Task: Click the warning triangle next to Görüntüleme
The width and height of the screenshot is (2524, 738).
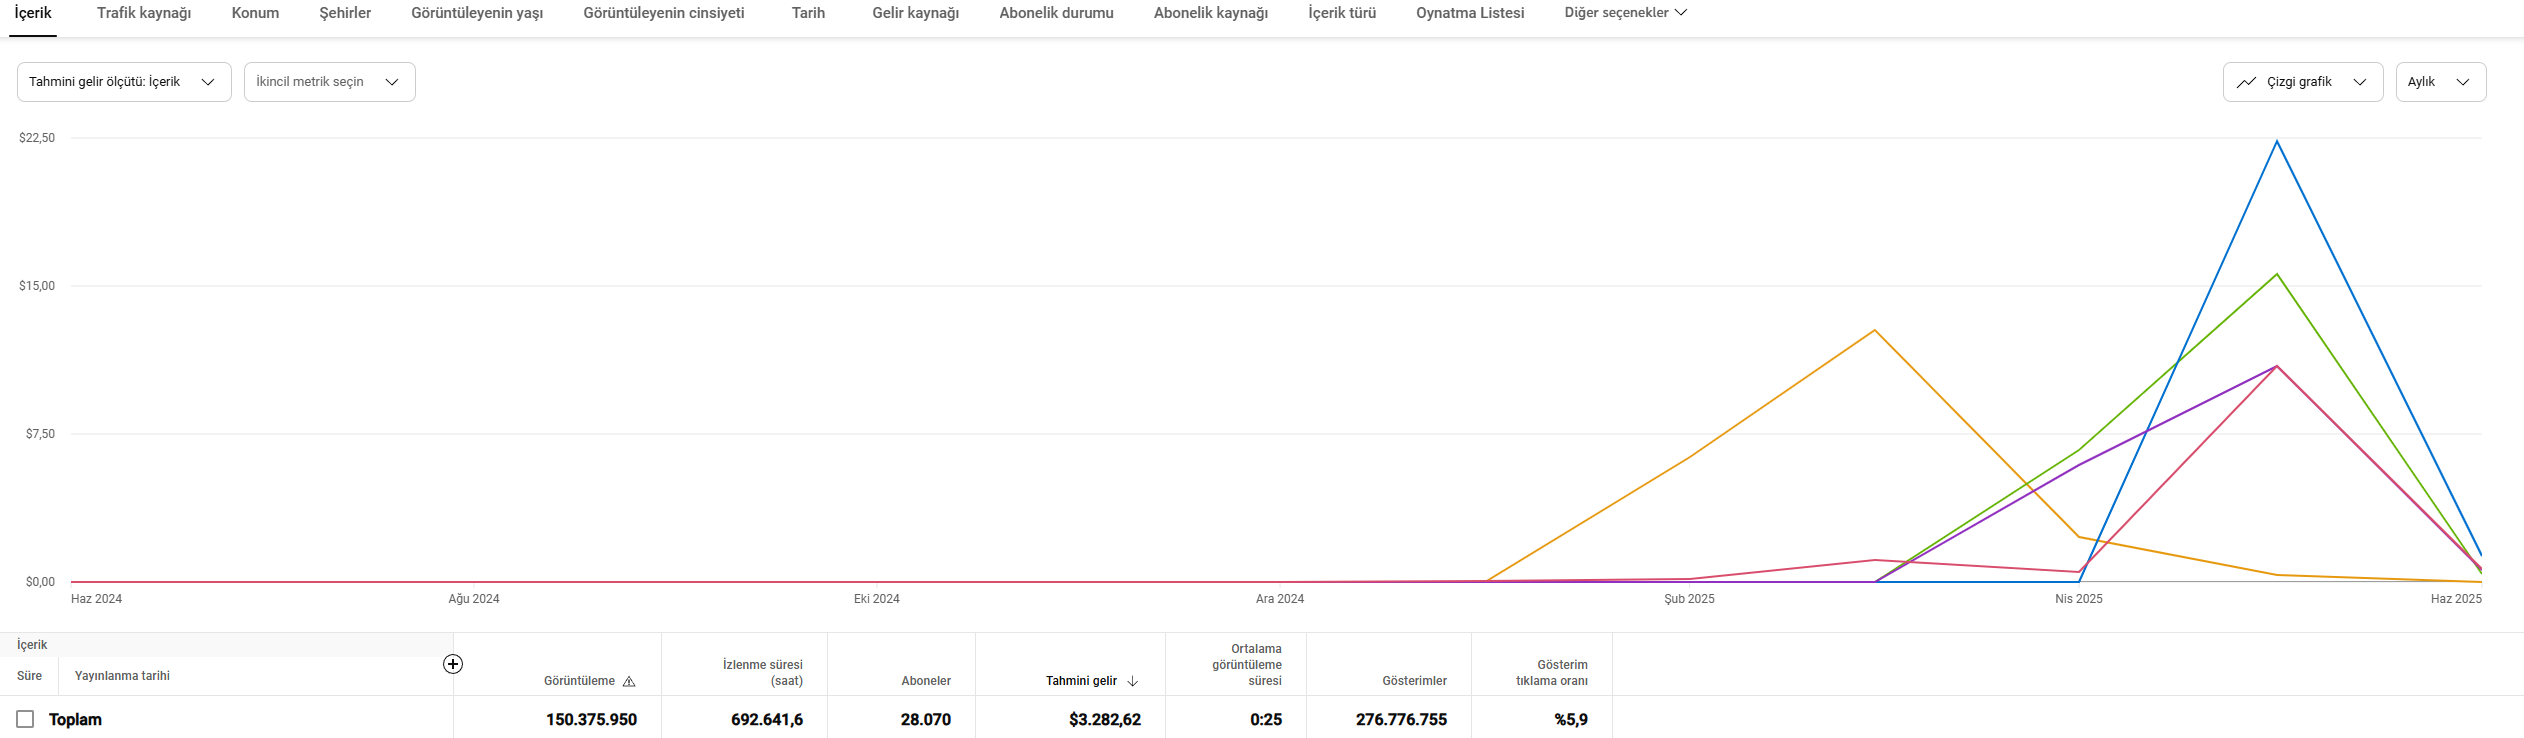Action: pyautogui.click(x=629, y=681)
